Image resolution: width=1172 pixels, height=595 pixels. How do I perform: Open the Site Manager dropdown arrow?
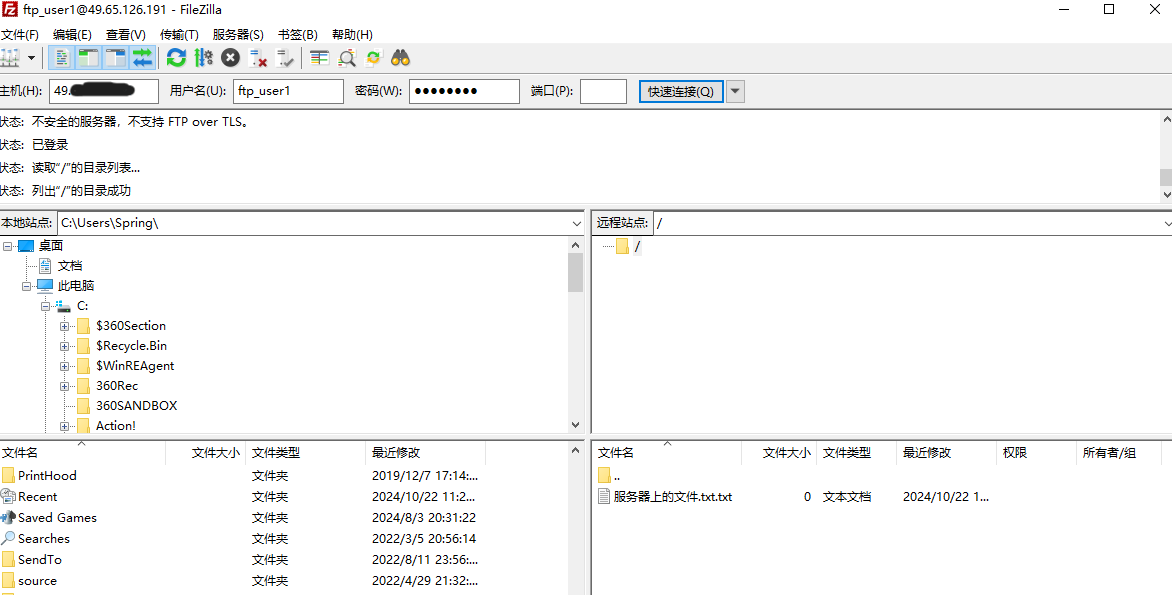(31, 57)
